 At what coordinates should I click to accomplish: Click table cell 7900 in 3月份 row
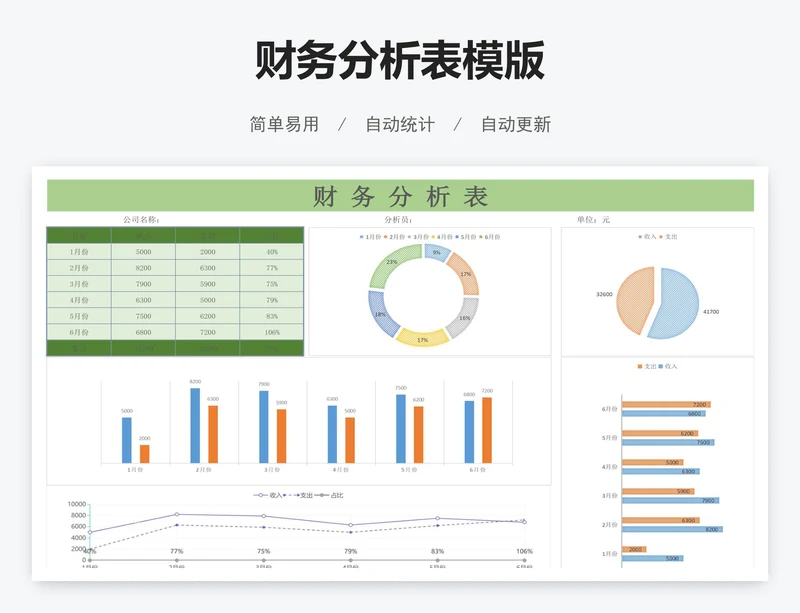(x=143, y=284)
